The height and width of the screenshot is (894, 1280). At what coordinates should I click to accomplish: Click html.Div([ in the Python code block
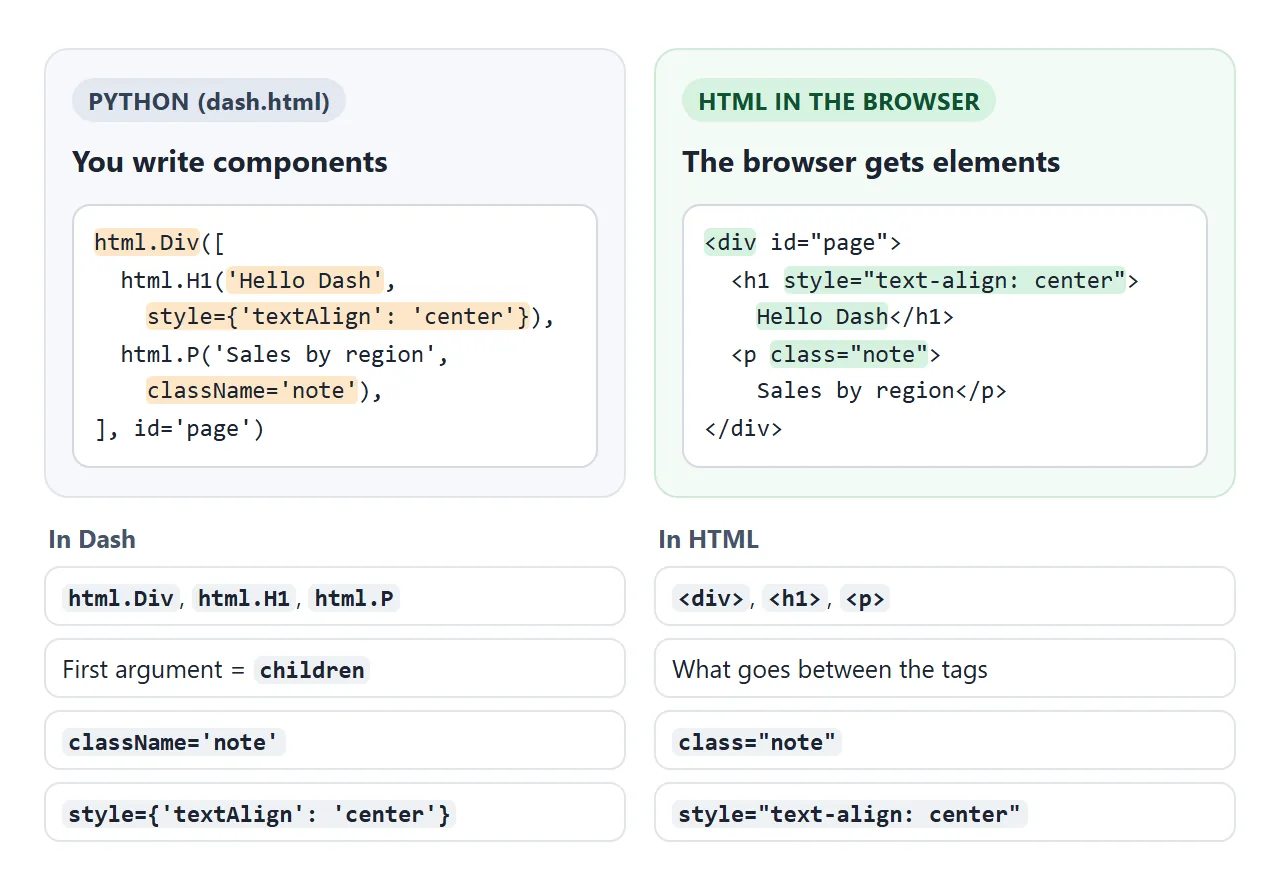pos(160,242)
